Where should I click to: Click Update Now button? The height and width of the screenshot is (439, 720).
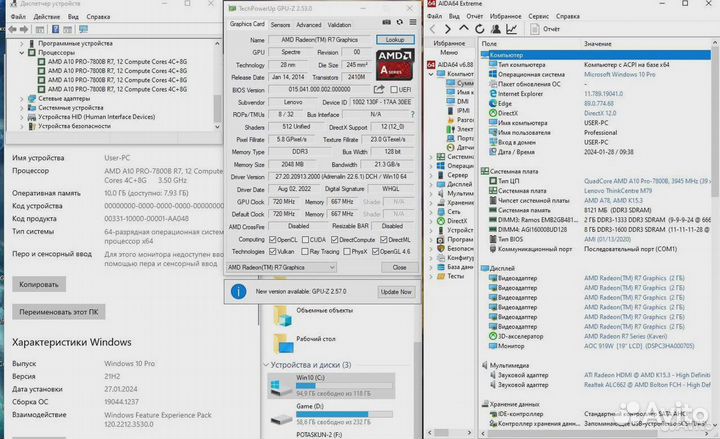point(396,292)
